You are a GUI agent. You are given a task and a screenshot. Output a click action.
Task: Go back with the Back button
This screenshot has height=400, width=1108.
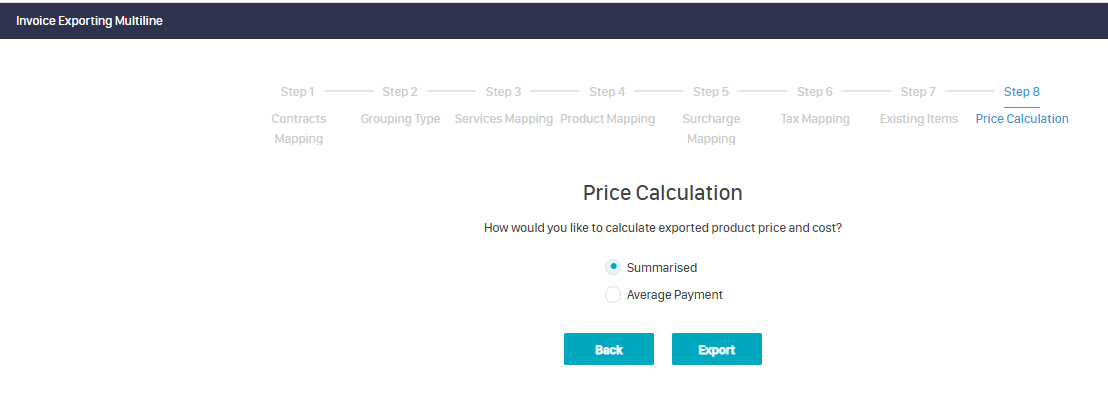pyautogui.click(x=609, y=349)
